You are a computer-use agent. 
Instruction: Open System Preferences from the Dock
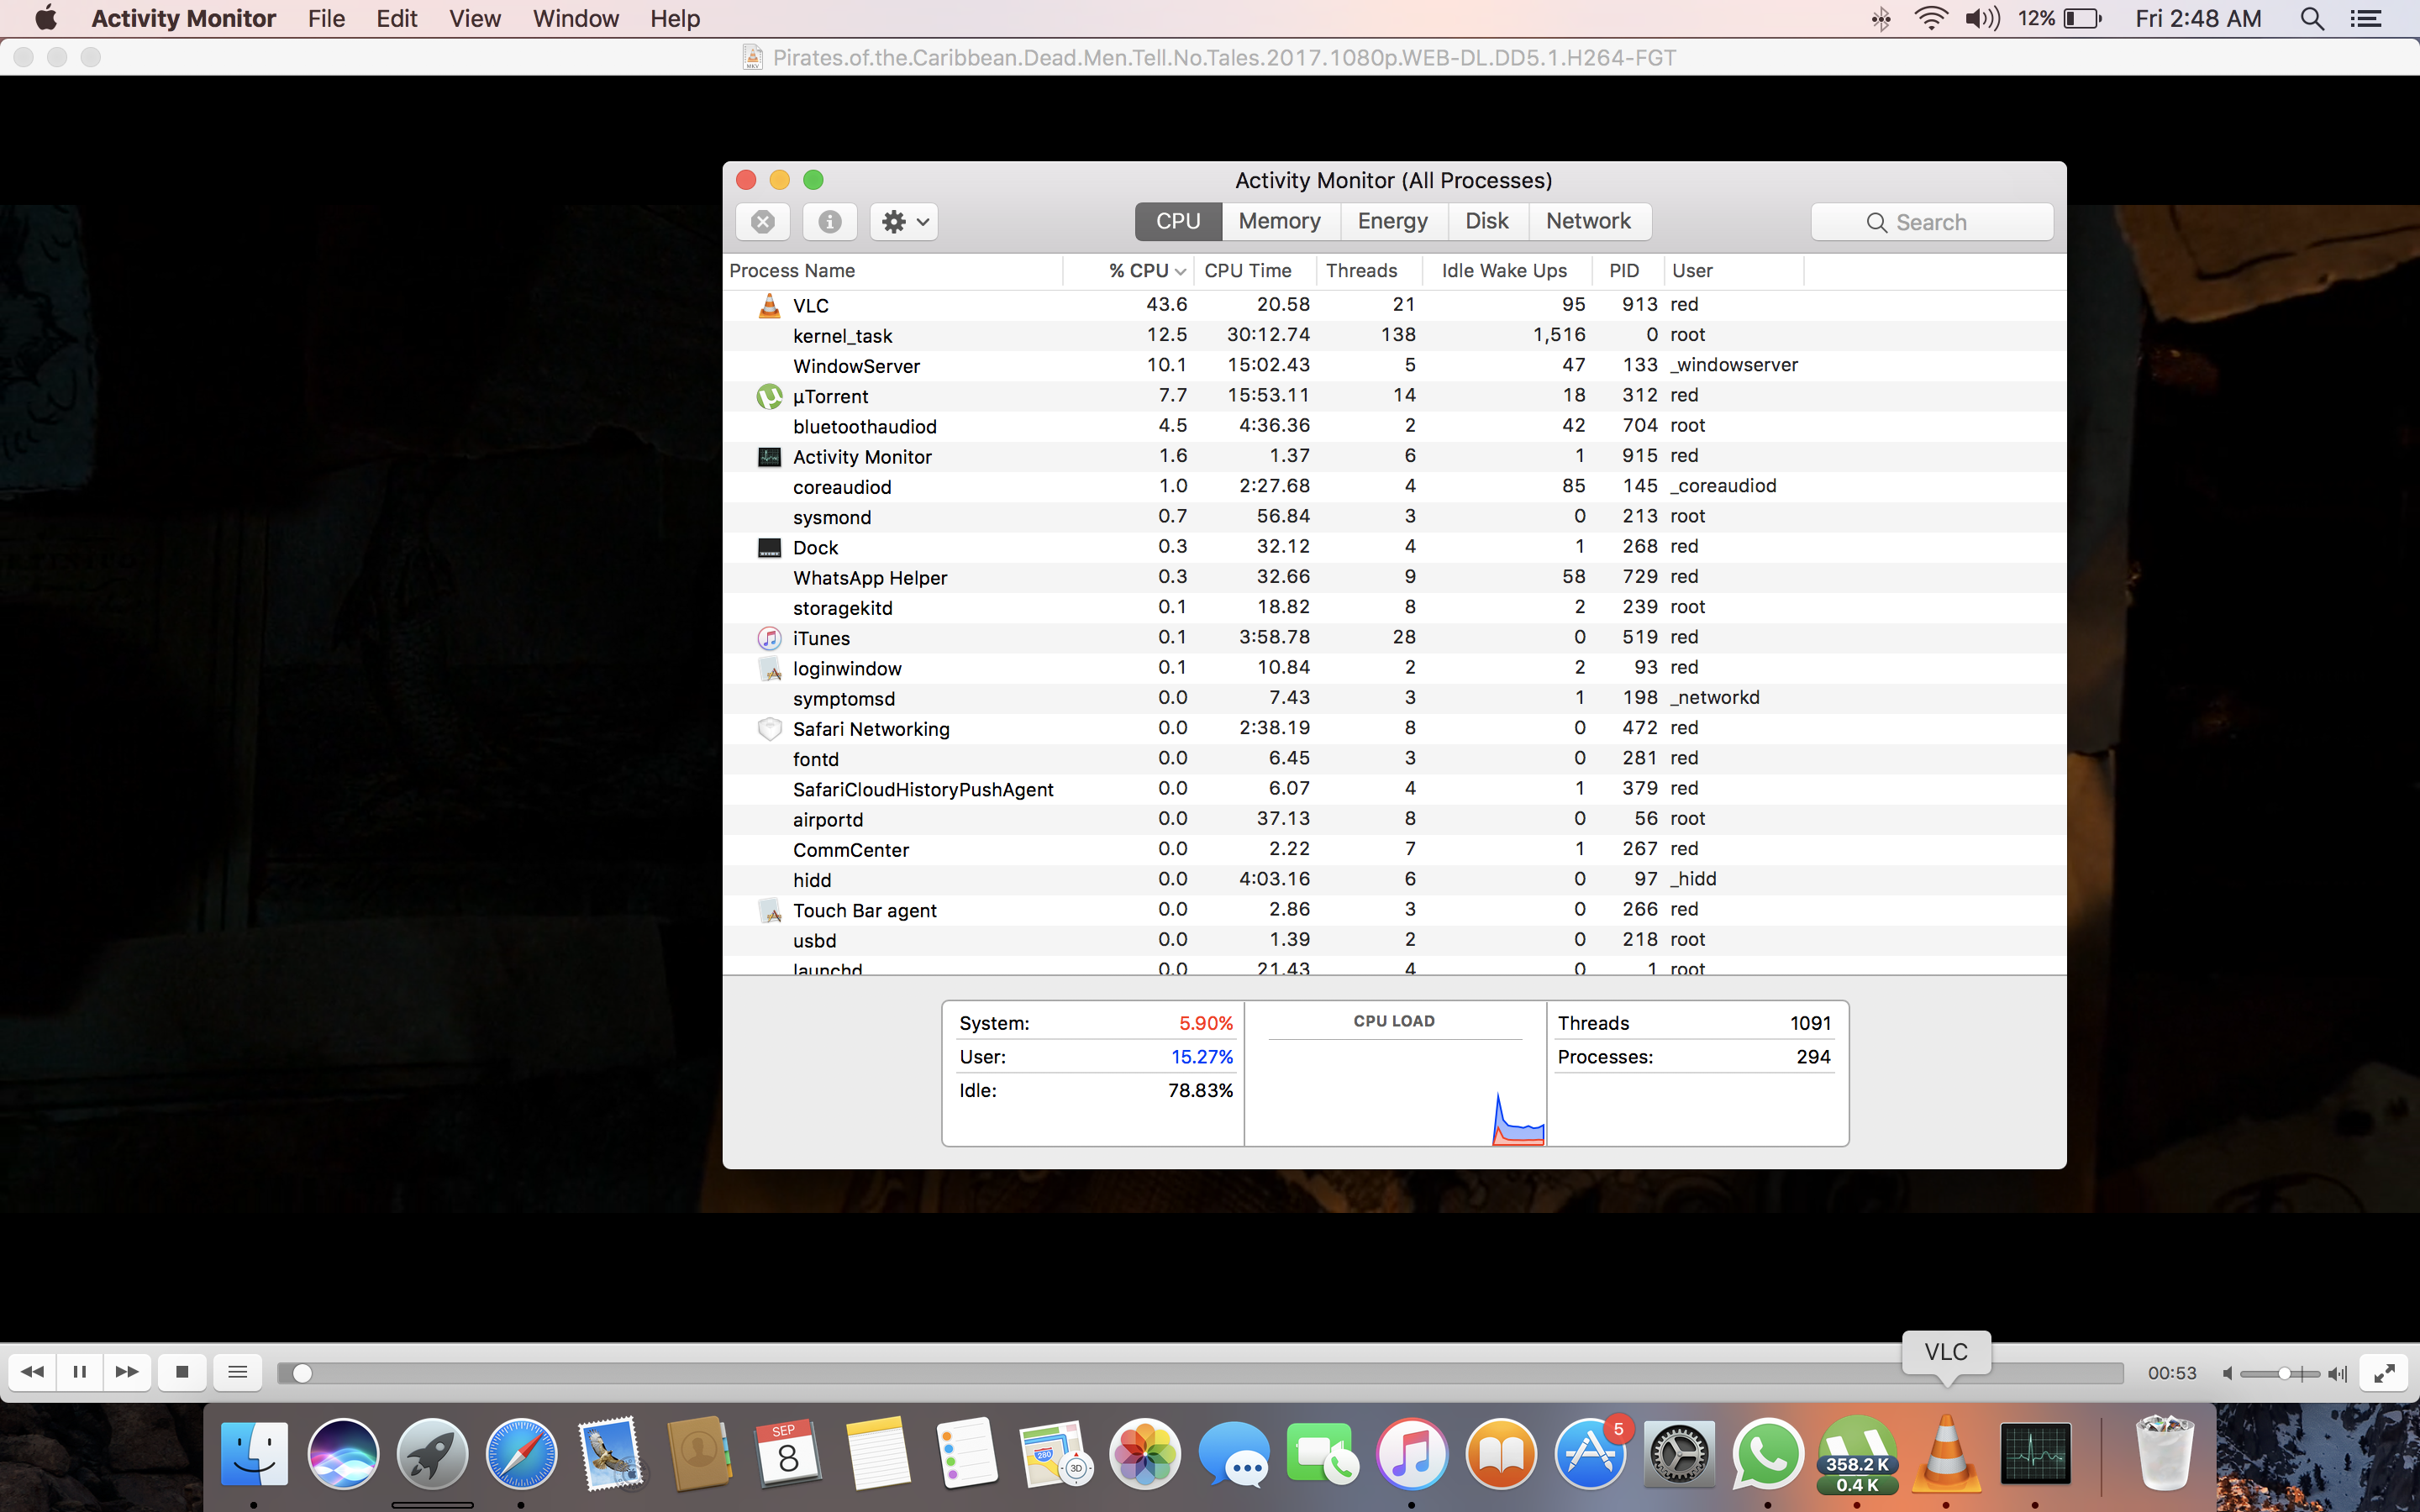point(1679,1454)
